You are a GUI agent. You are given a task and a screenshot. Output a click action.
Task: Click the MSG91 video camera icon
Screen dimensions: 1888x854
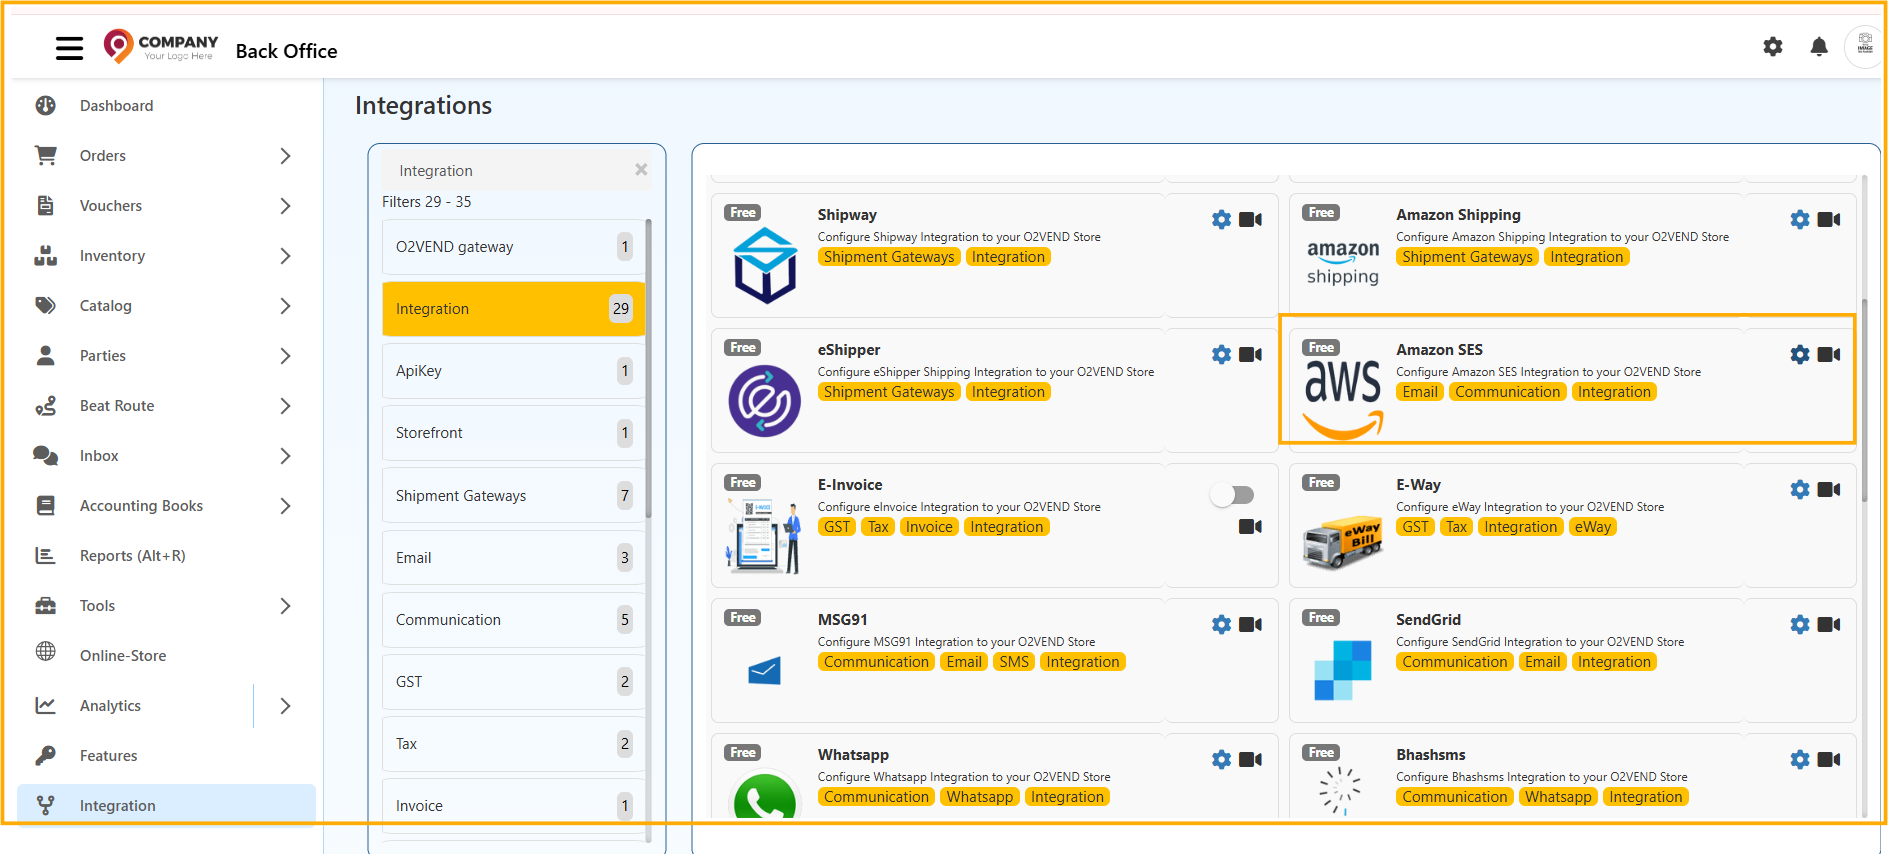click(1250, 625)
